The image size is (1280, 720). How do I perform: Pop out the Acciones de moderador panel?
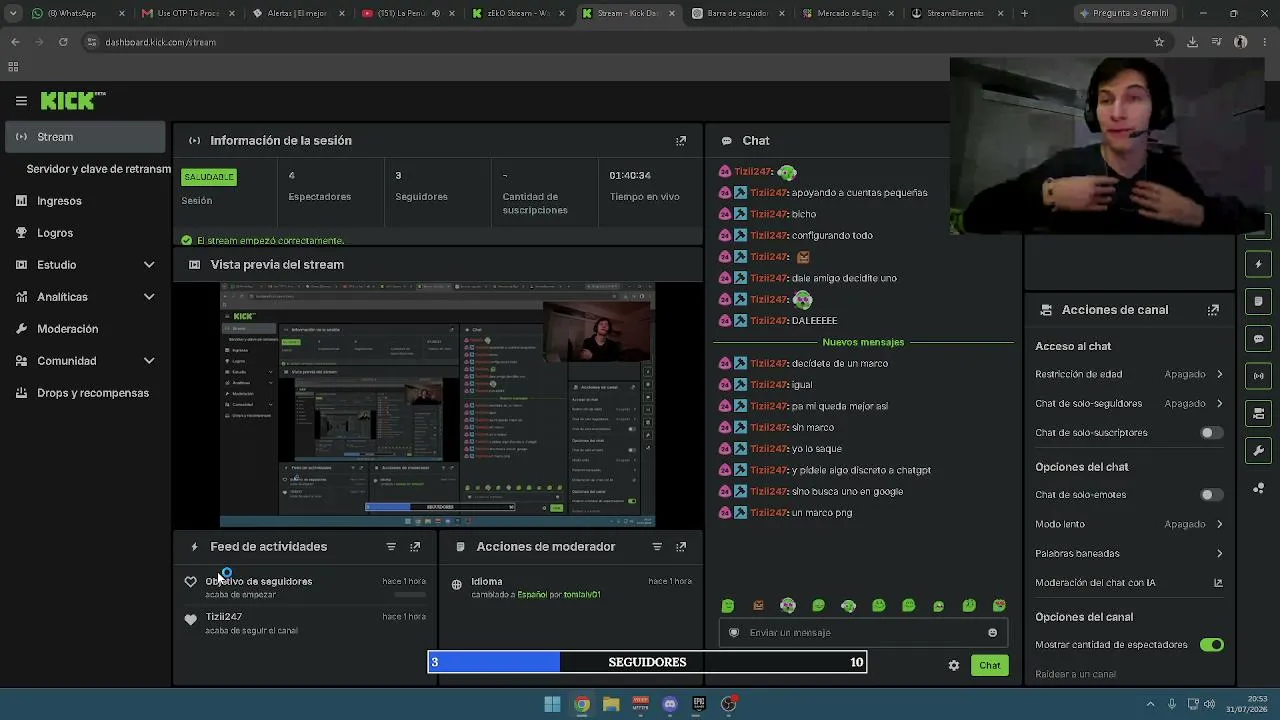(x=681, y=547)
